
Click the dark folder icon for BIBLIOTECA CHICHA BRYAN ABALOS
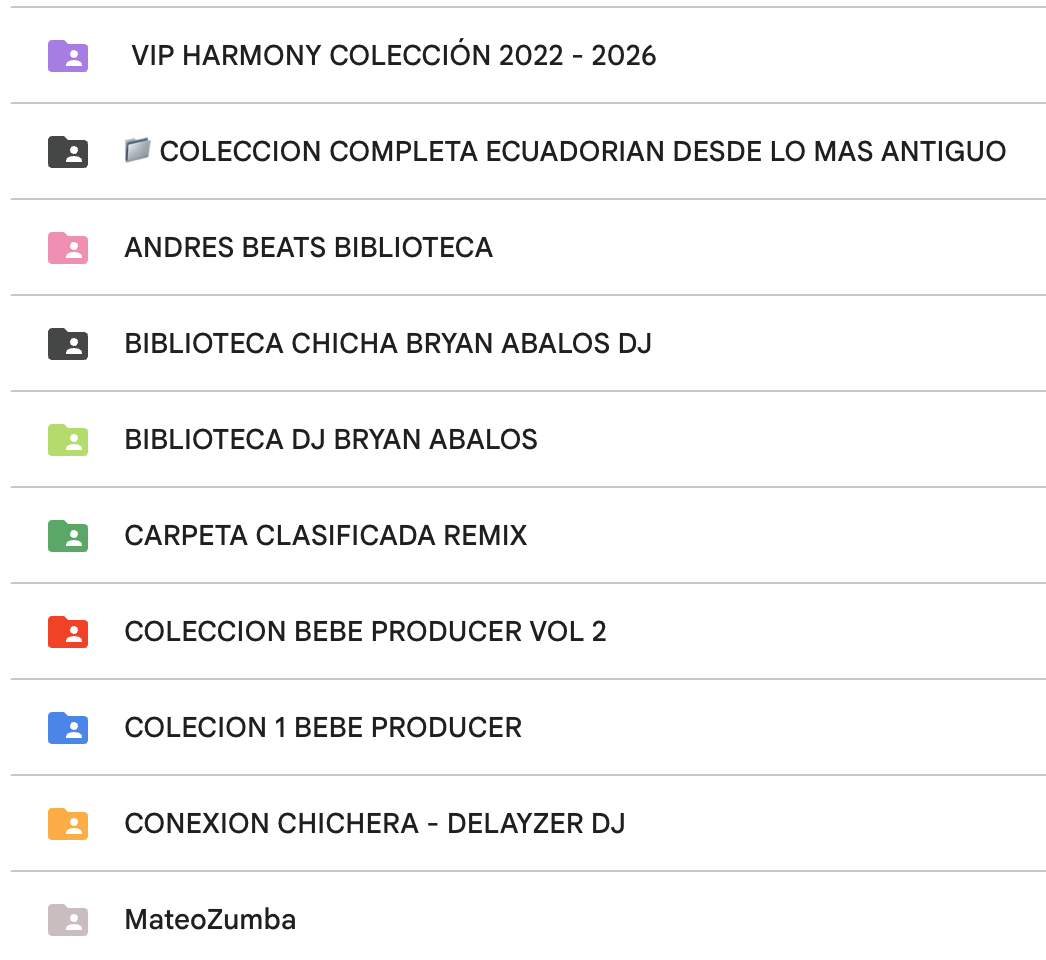pos(67,344)
